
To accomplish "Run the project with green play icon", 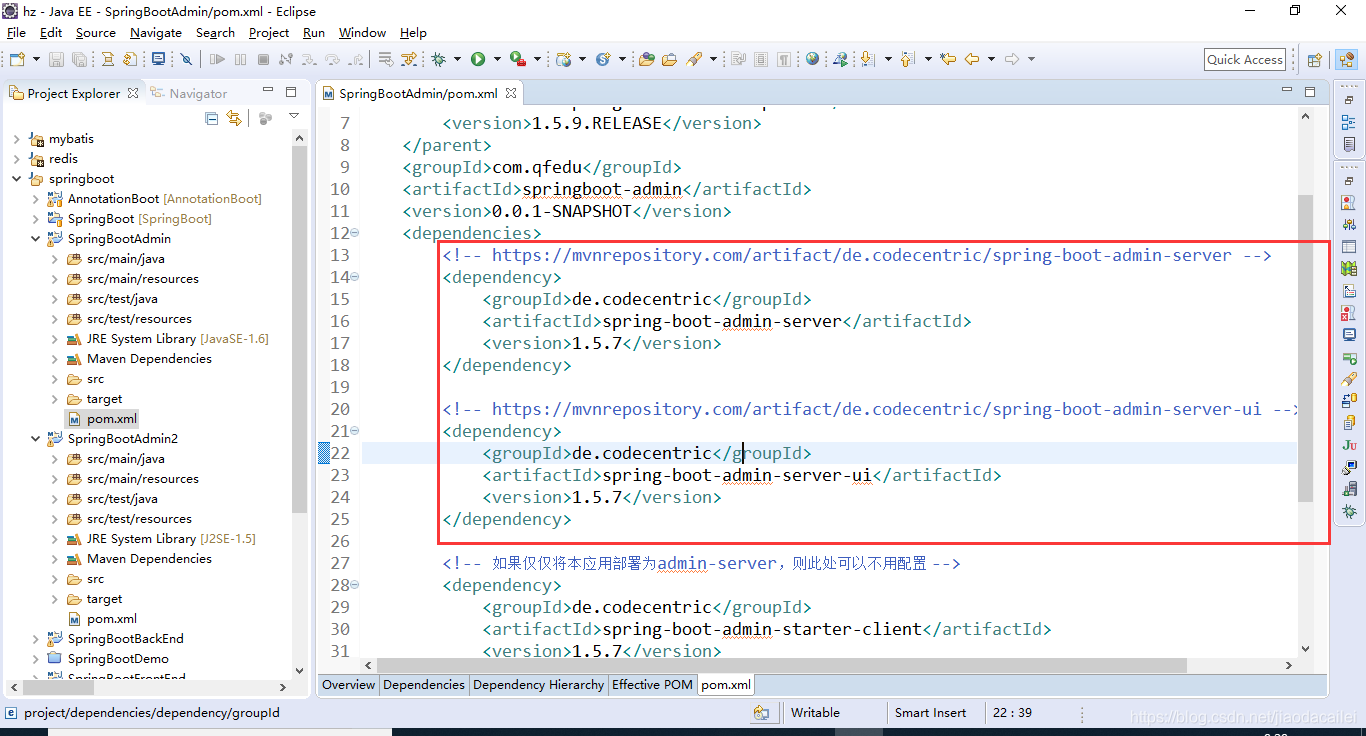I will pos(478,59).
